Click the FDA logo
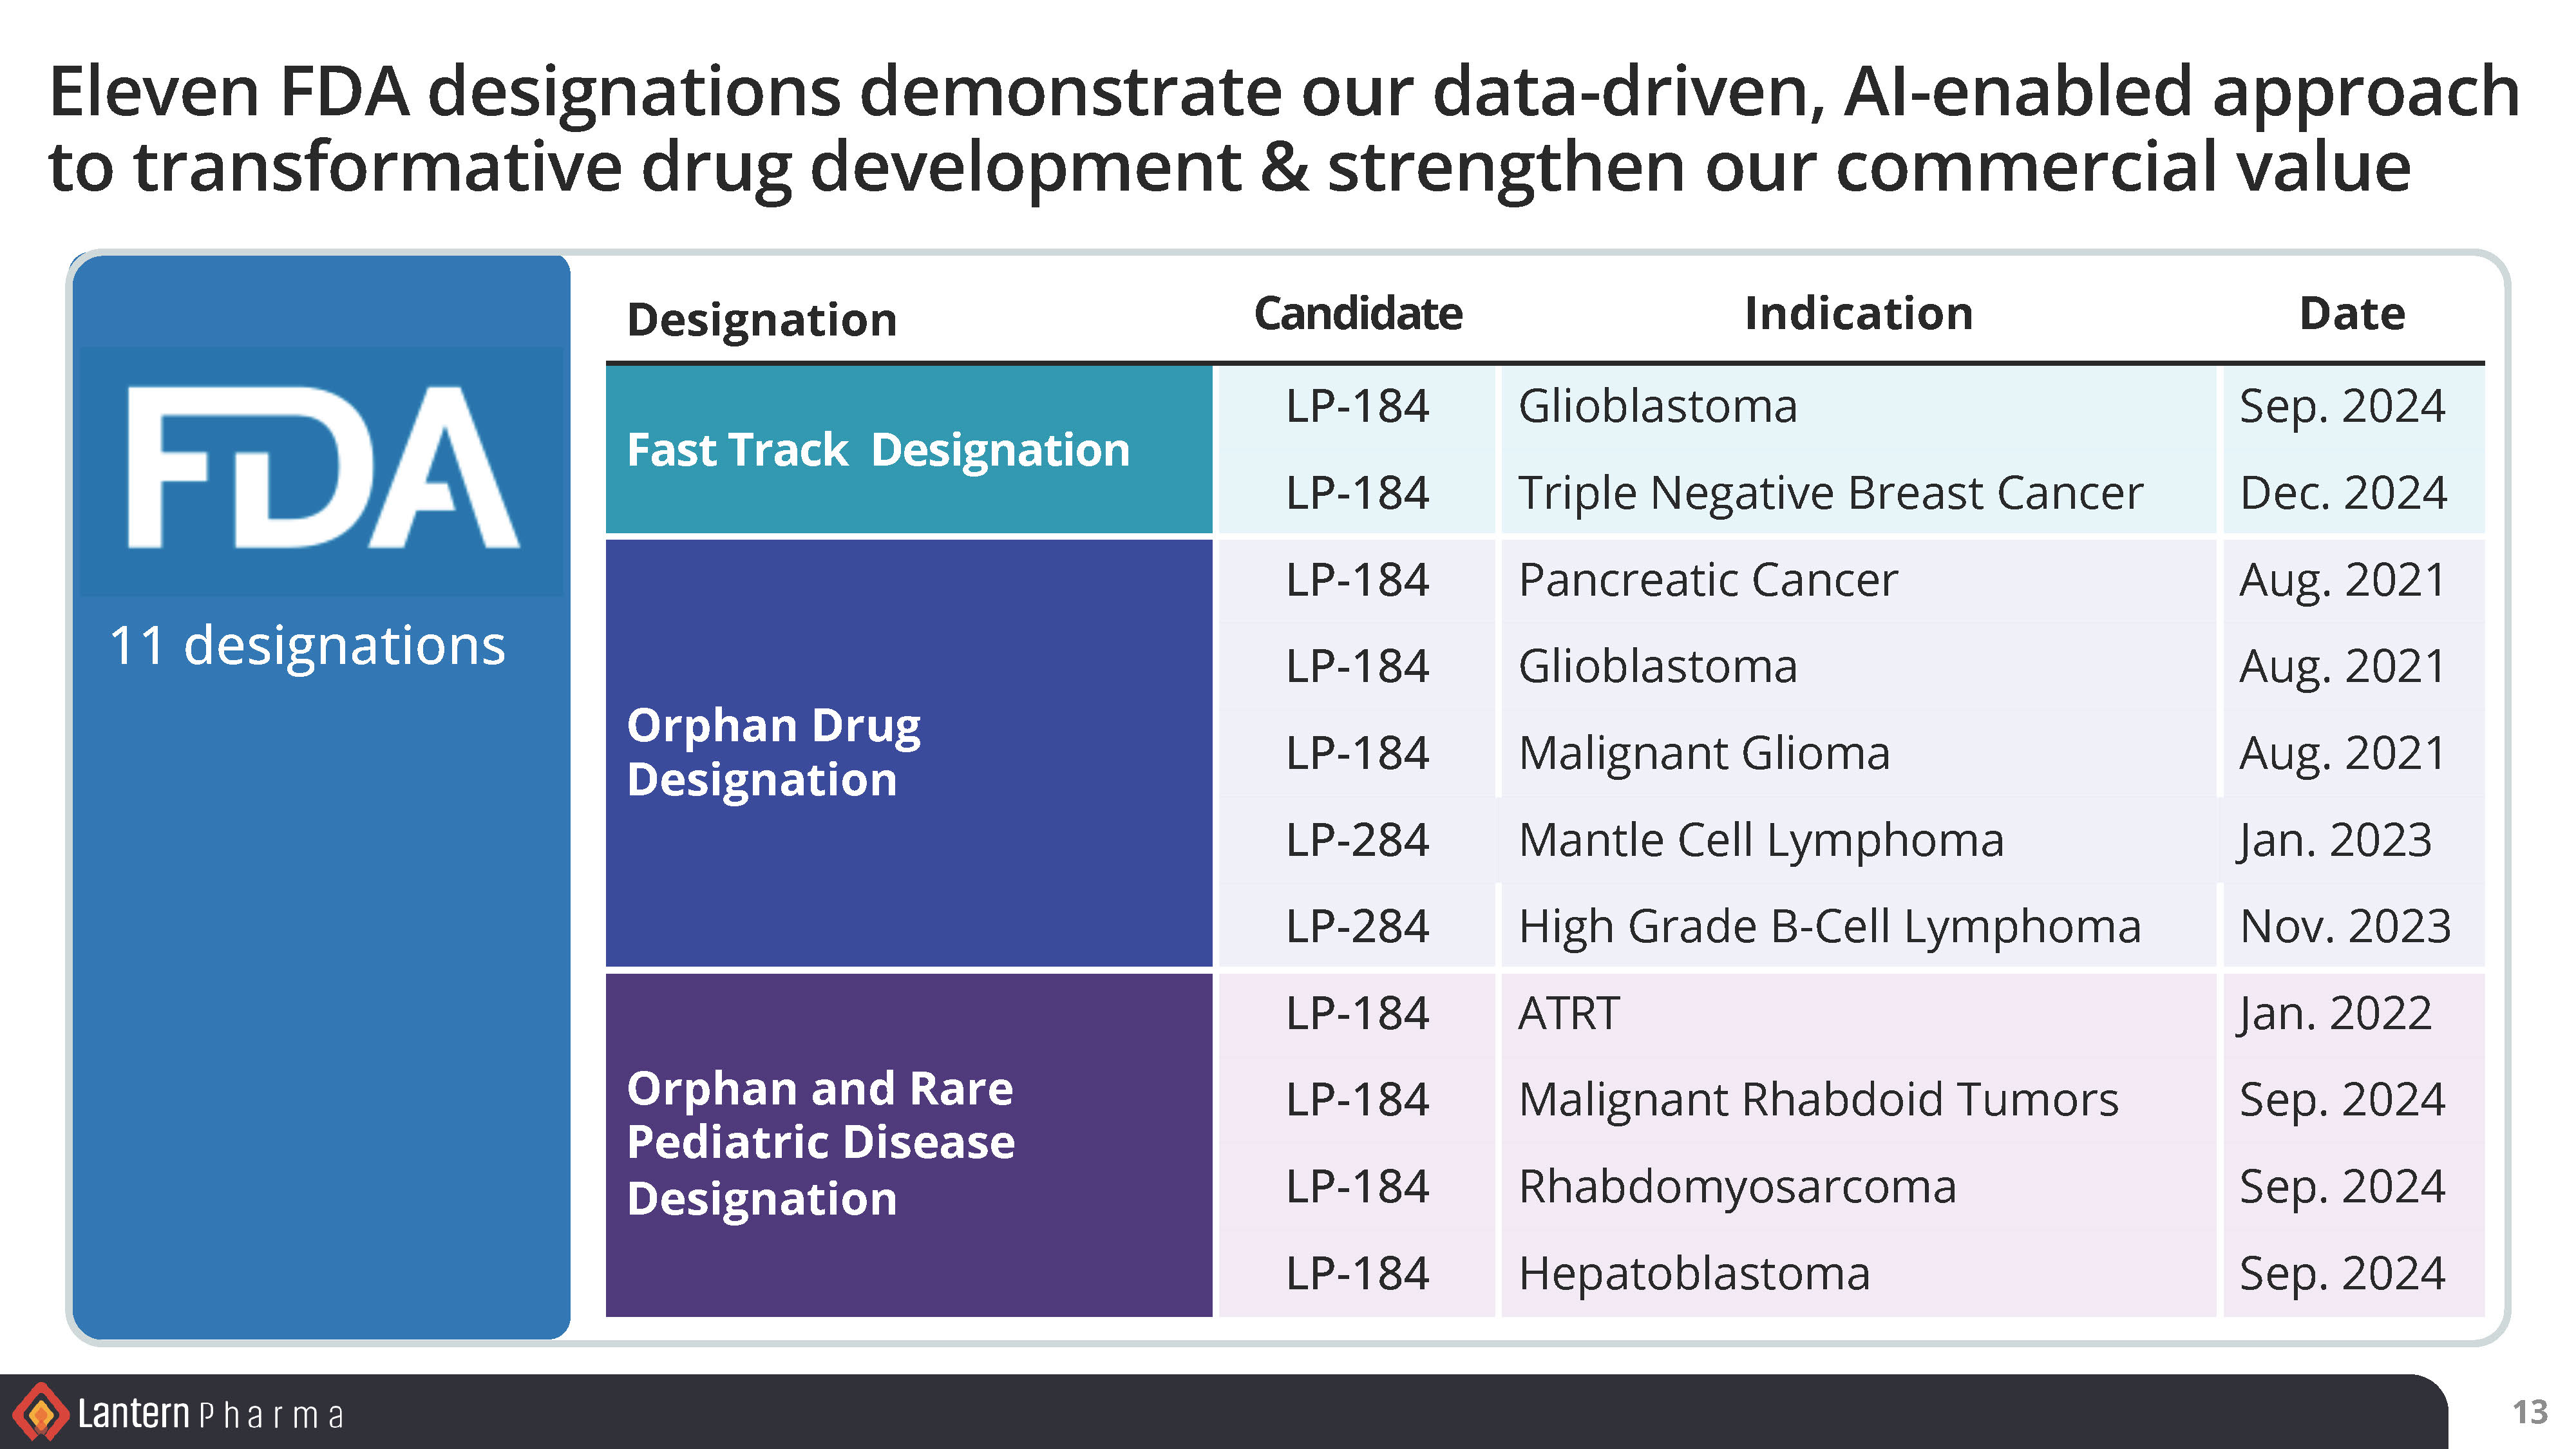This screenshot has width=2576, height=1449. point(322,468)
